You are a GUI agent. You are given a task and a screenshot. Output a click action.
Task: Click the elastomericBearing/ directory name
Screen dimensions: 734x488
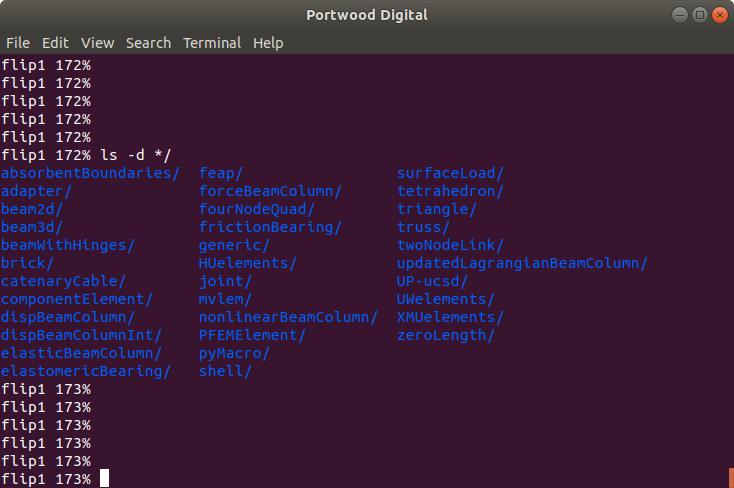[86, 371]
